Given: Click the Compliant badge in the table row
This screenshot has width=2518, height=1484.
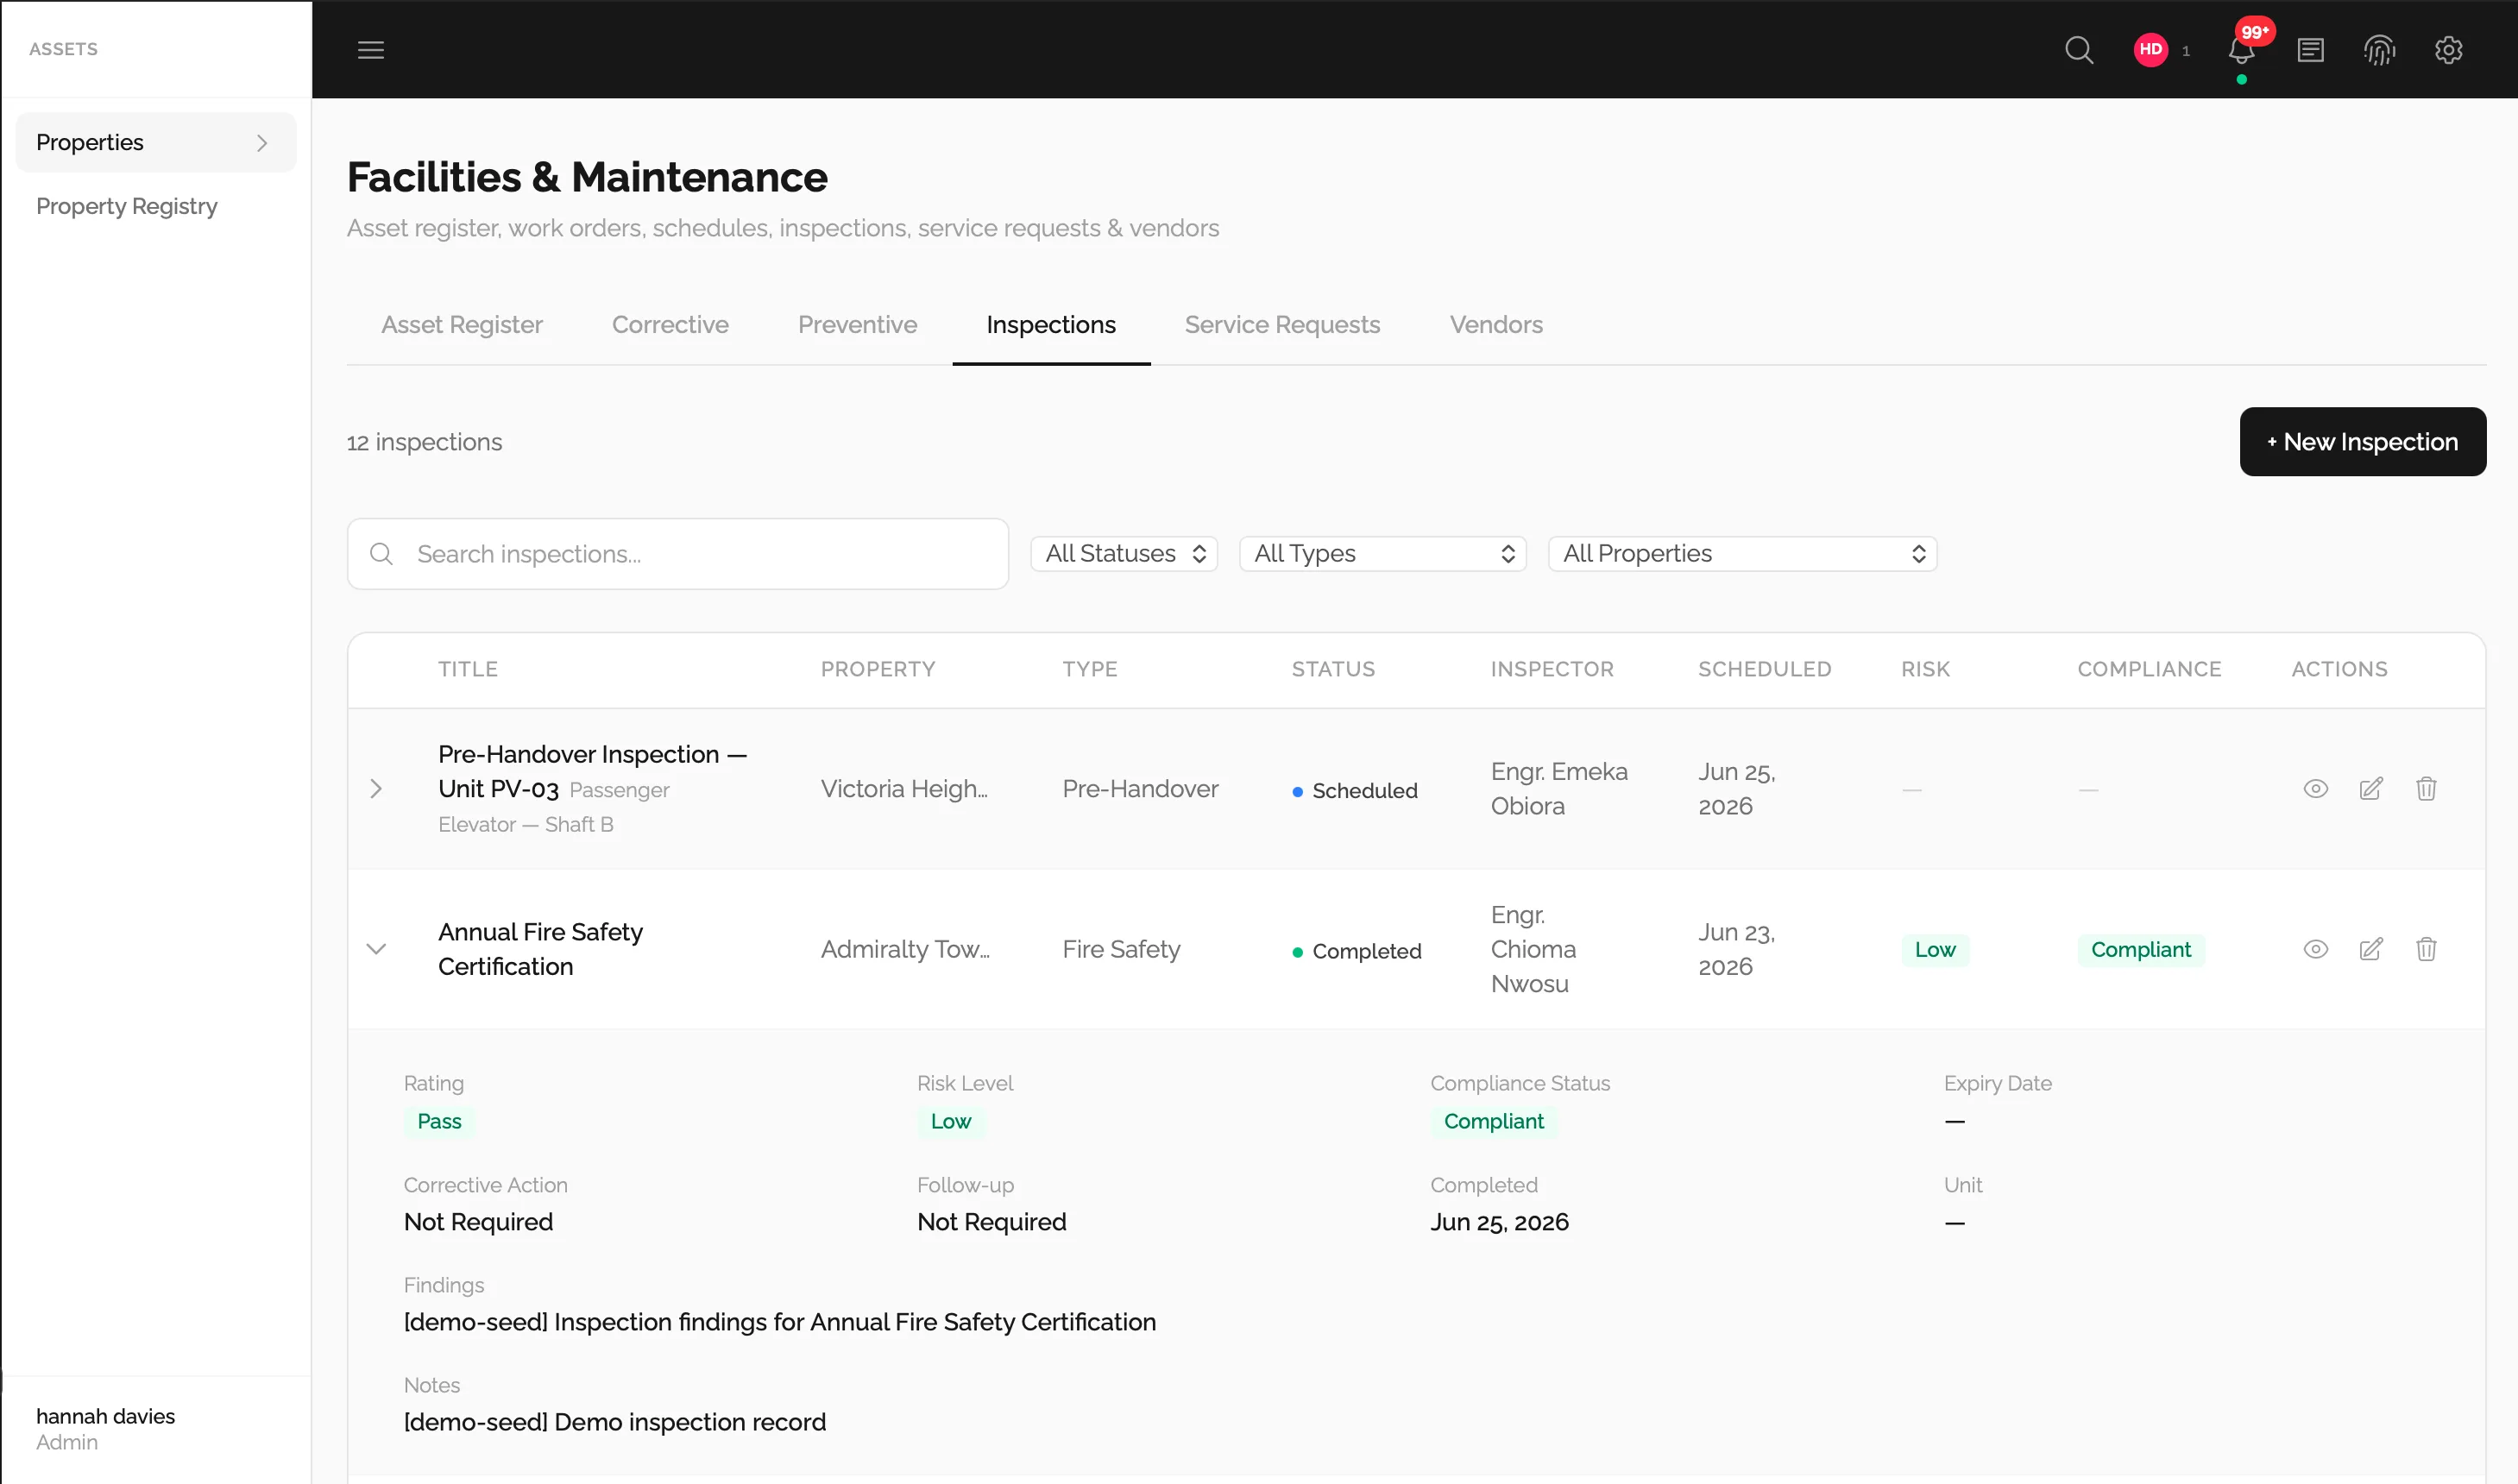Looking at the screenshot, I should (2140, 949).
